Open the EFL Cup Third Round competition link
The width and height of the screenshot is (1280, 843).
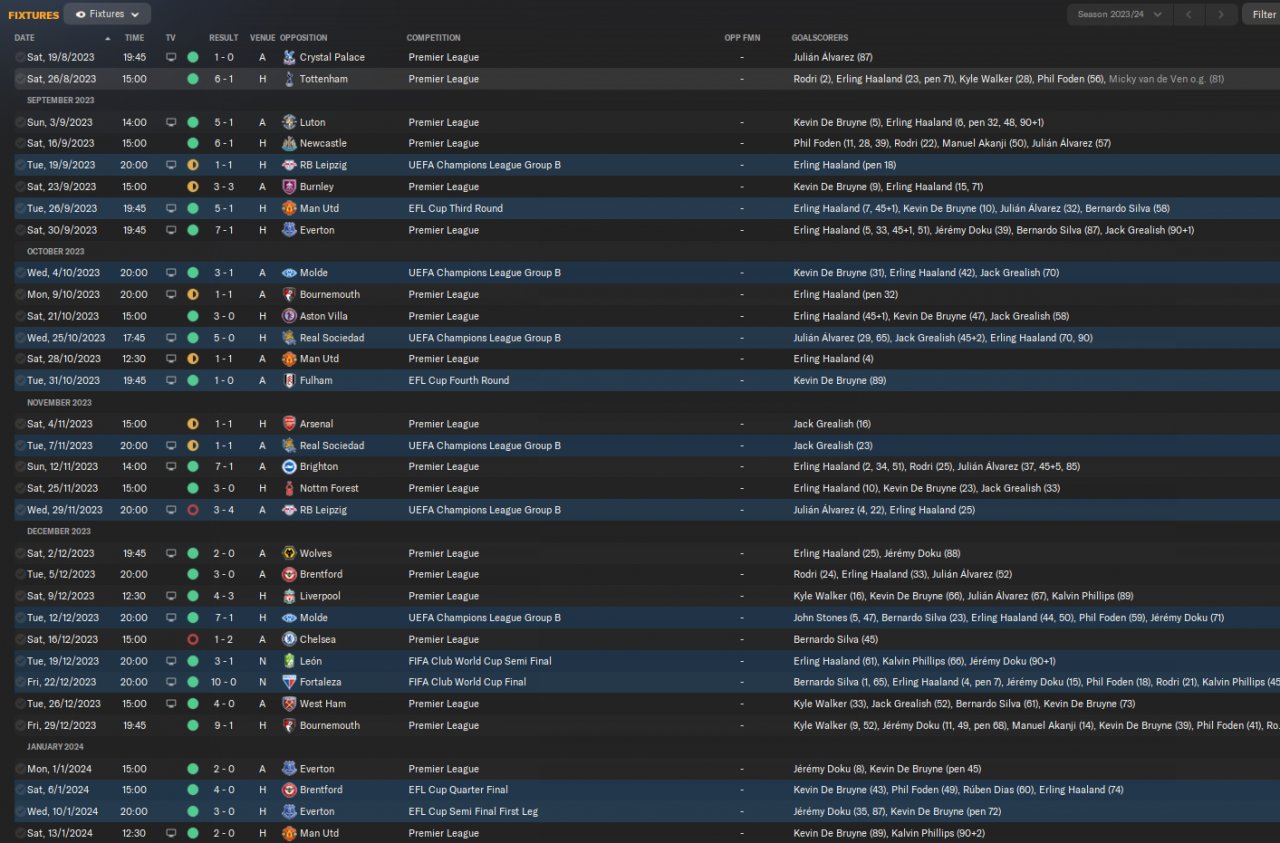click(x=455, y=208)
